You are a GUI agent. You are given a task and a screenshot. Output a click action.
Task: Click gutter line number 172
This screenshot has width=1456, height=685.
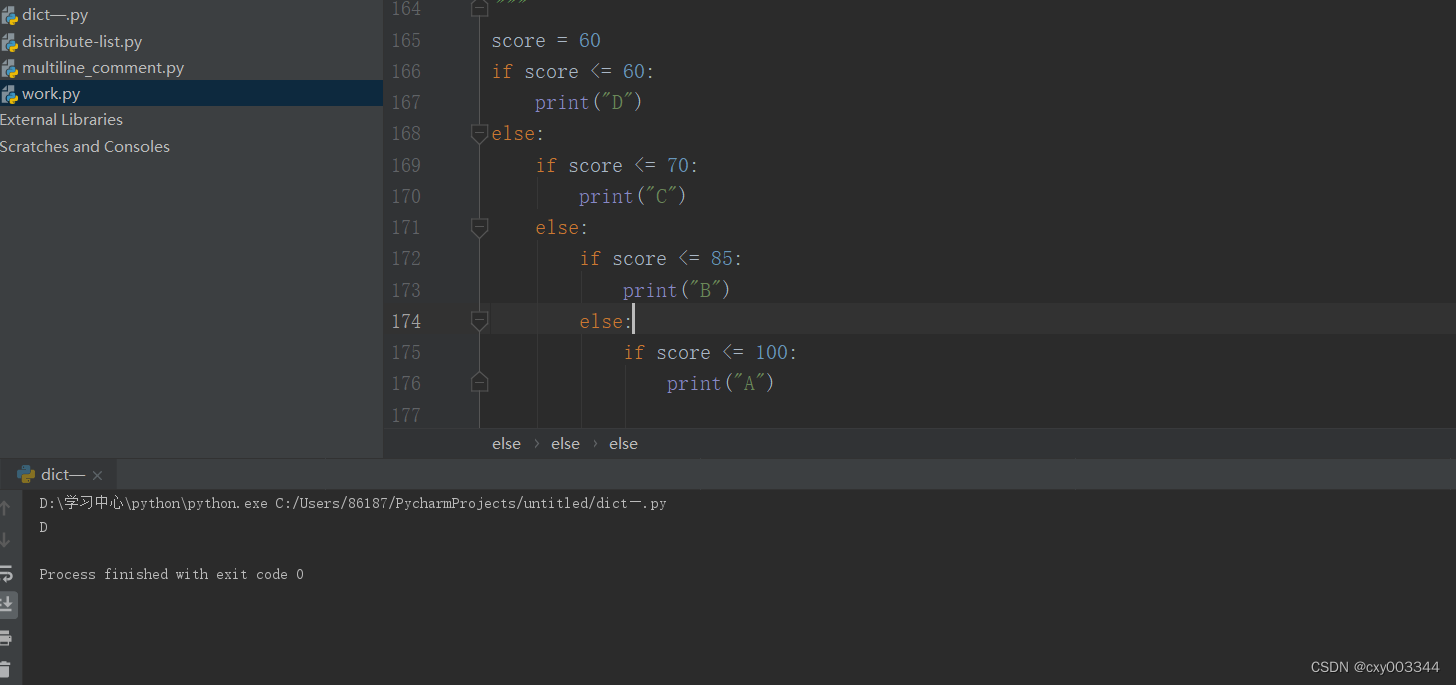[406, 259]
